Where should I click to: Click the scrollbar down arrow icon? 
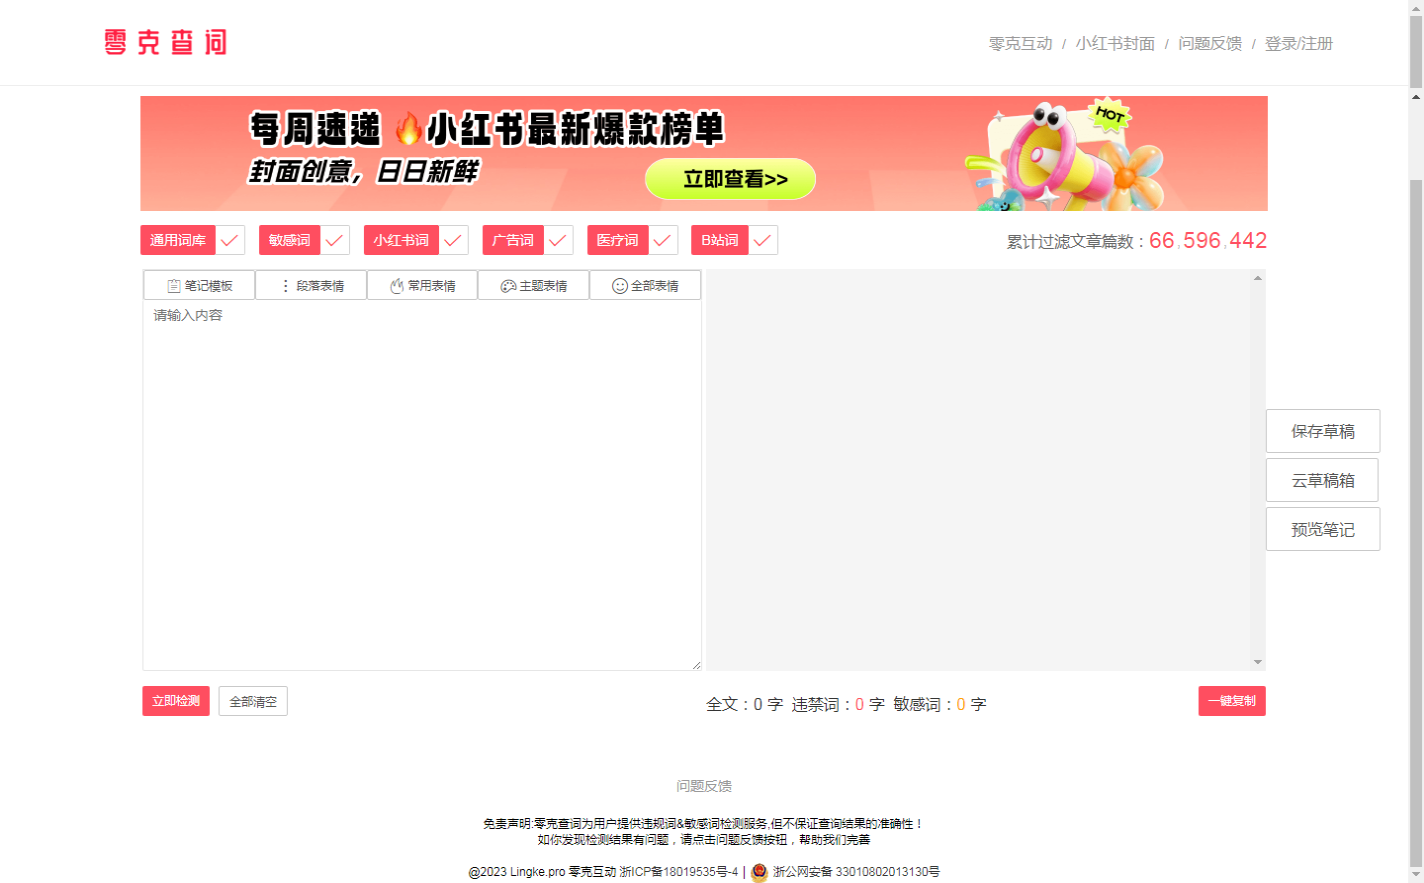1415,876
